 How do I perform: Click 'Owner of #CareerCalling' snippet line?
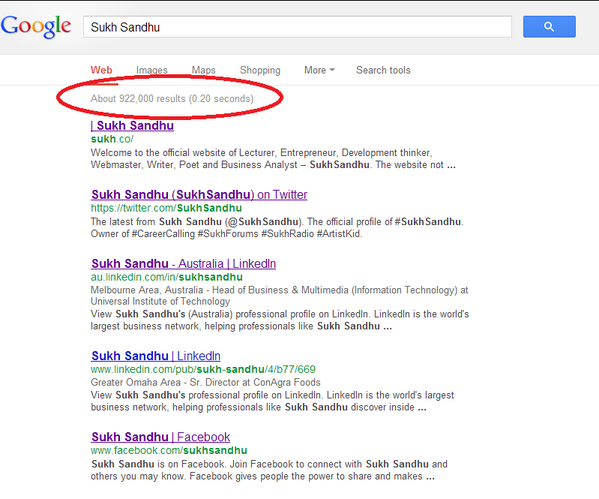tap(226, 234)
